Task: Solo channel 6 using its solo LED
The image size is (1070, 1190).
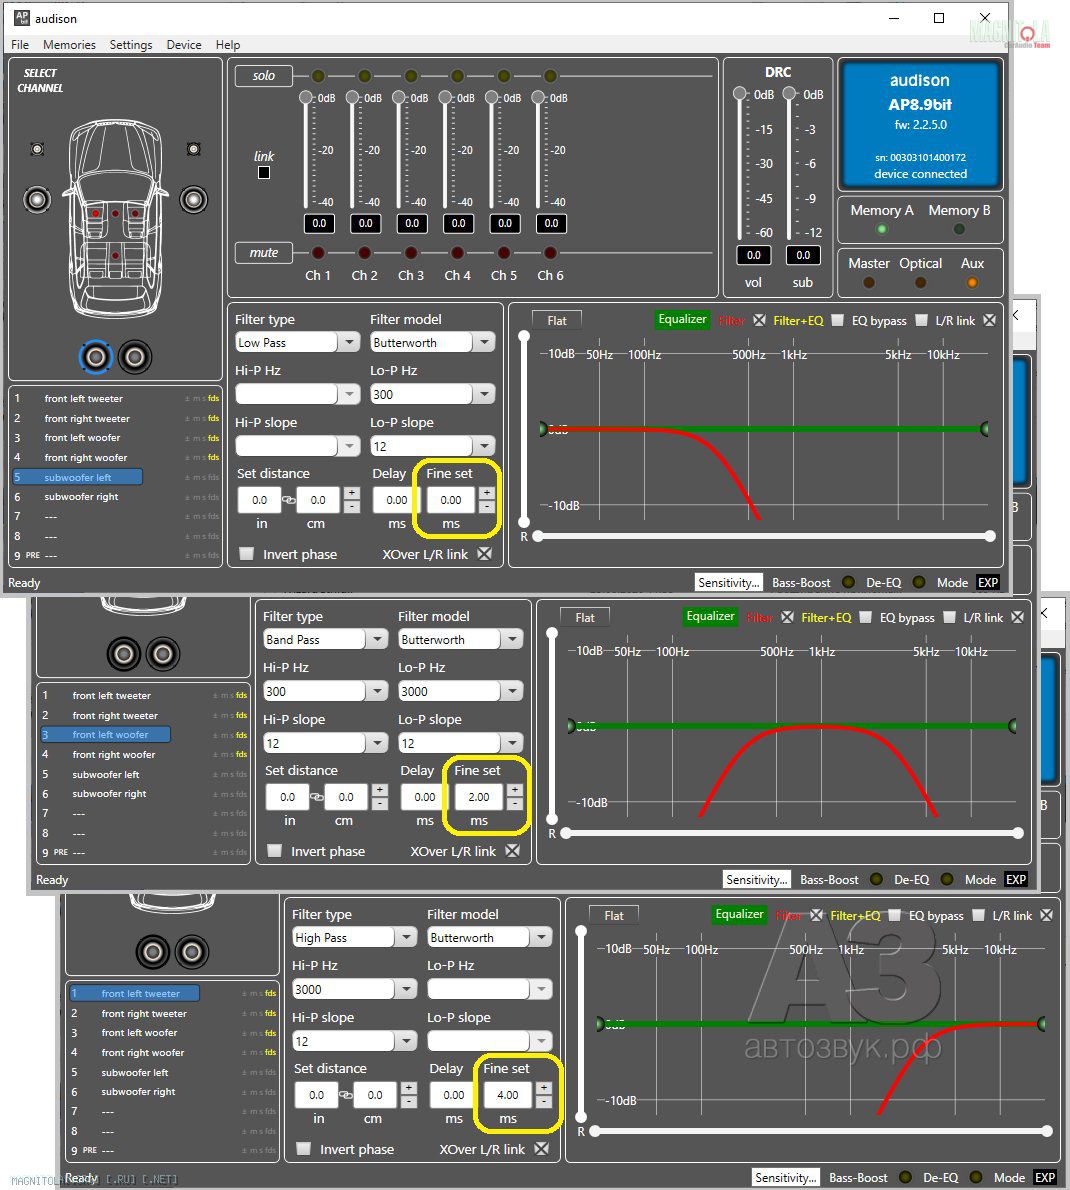Action: pyautogui.click(x=550, y=76)
